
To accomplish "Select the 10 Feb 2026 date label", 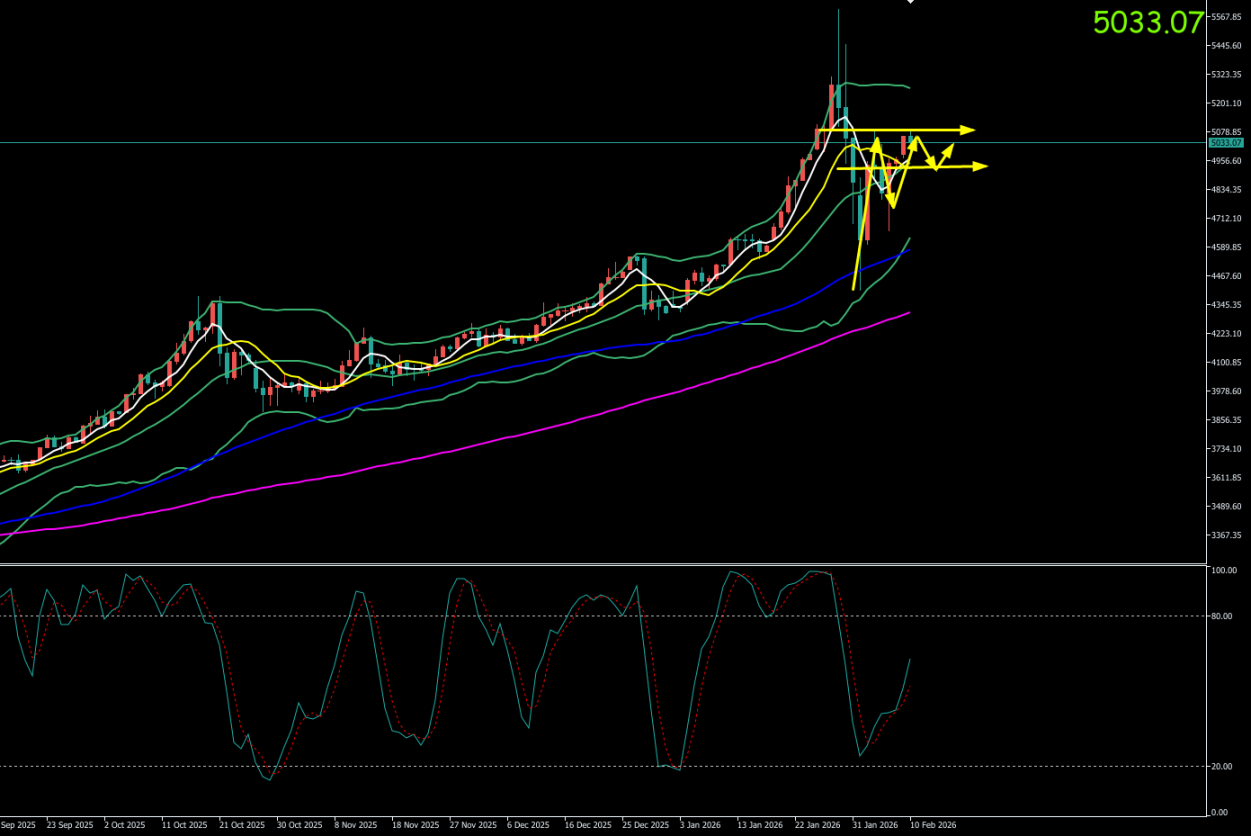I will click(933, 826).
